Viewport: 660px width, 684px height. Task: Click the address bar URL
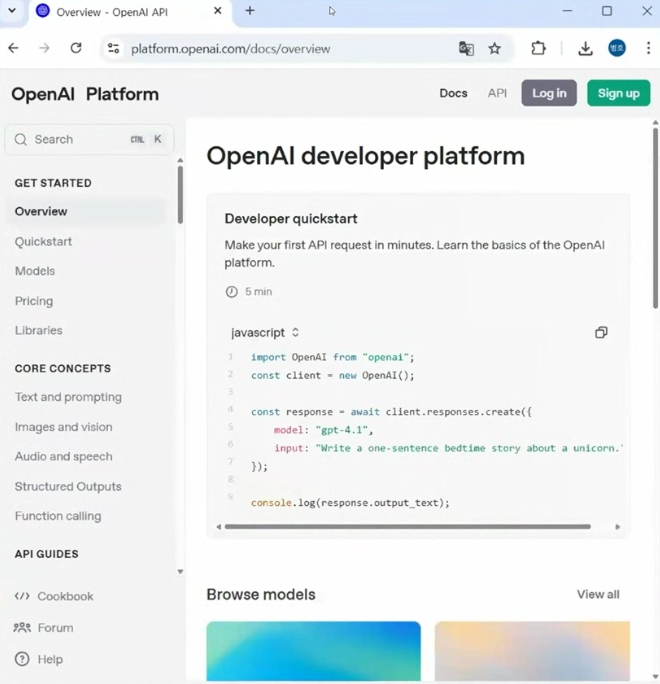(230, 49)
